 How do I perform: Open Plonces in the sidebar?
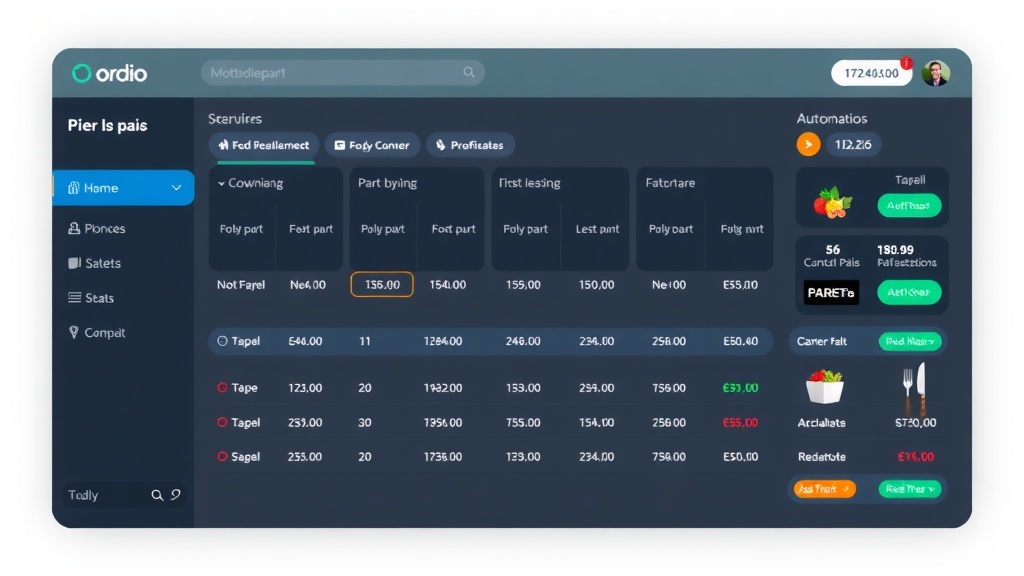[x=96, y=229]
